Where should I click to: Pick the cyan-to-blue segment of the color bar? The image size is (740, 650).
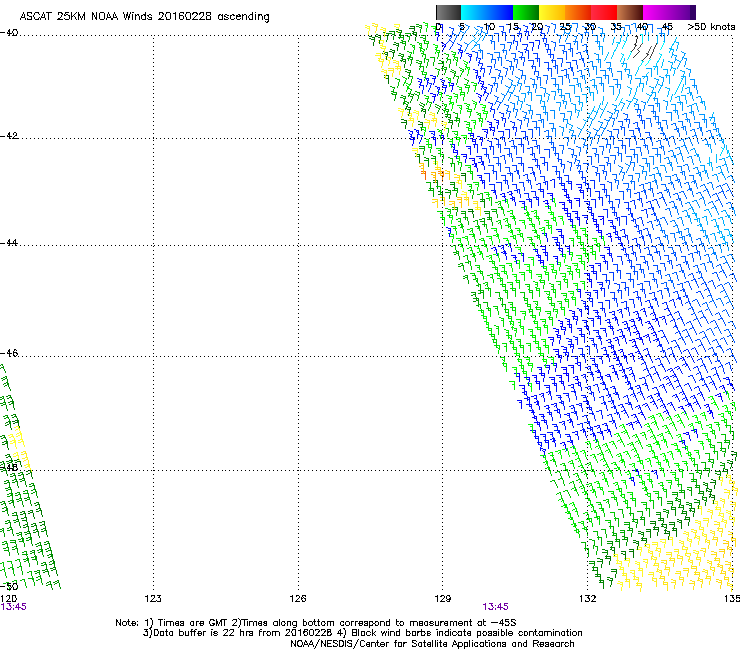pos(487,12)
